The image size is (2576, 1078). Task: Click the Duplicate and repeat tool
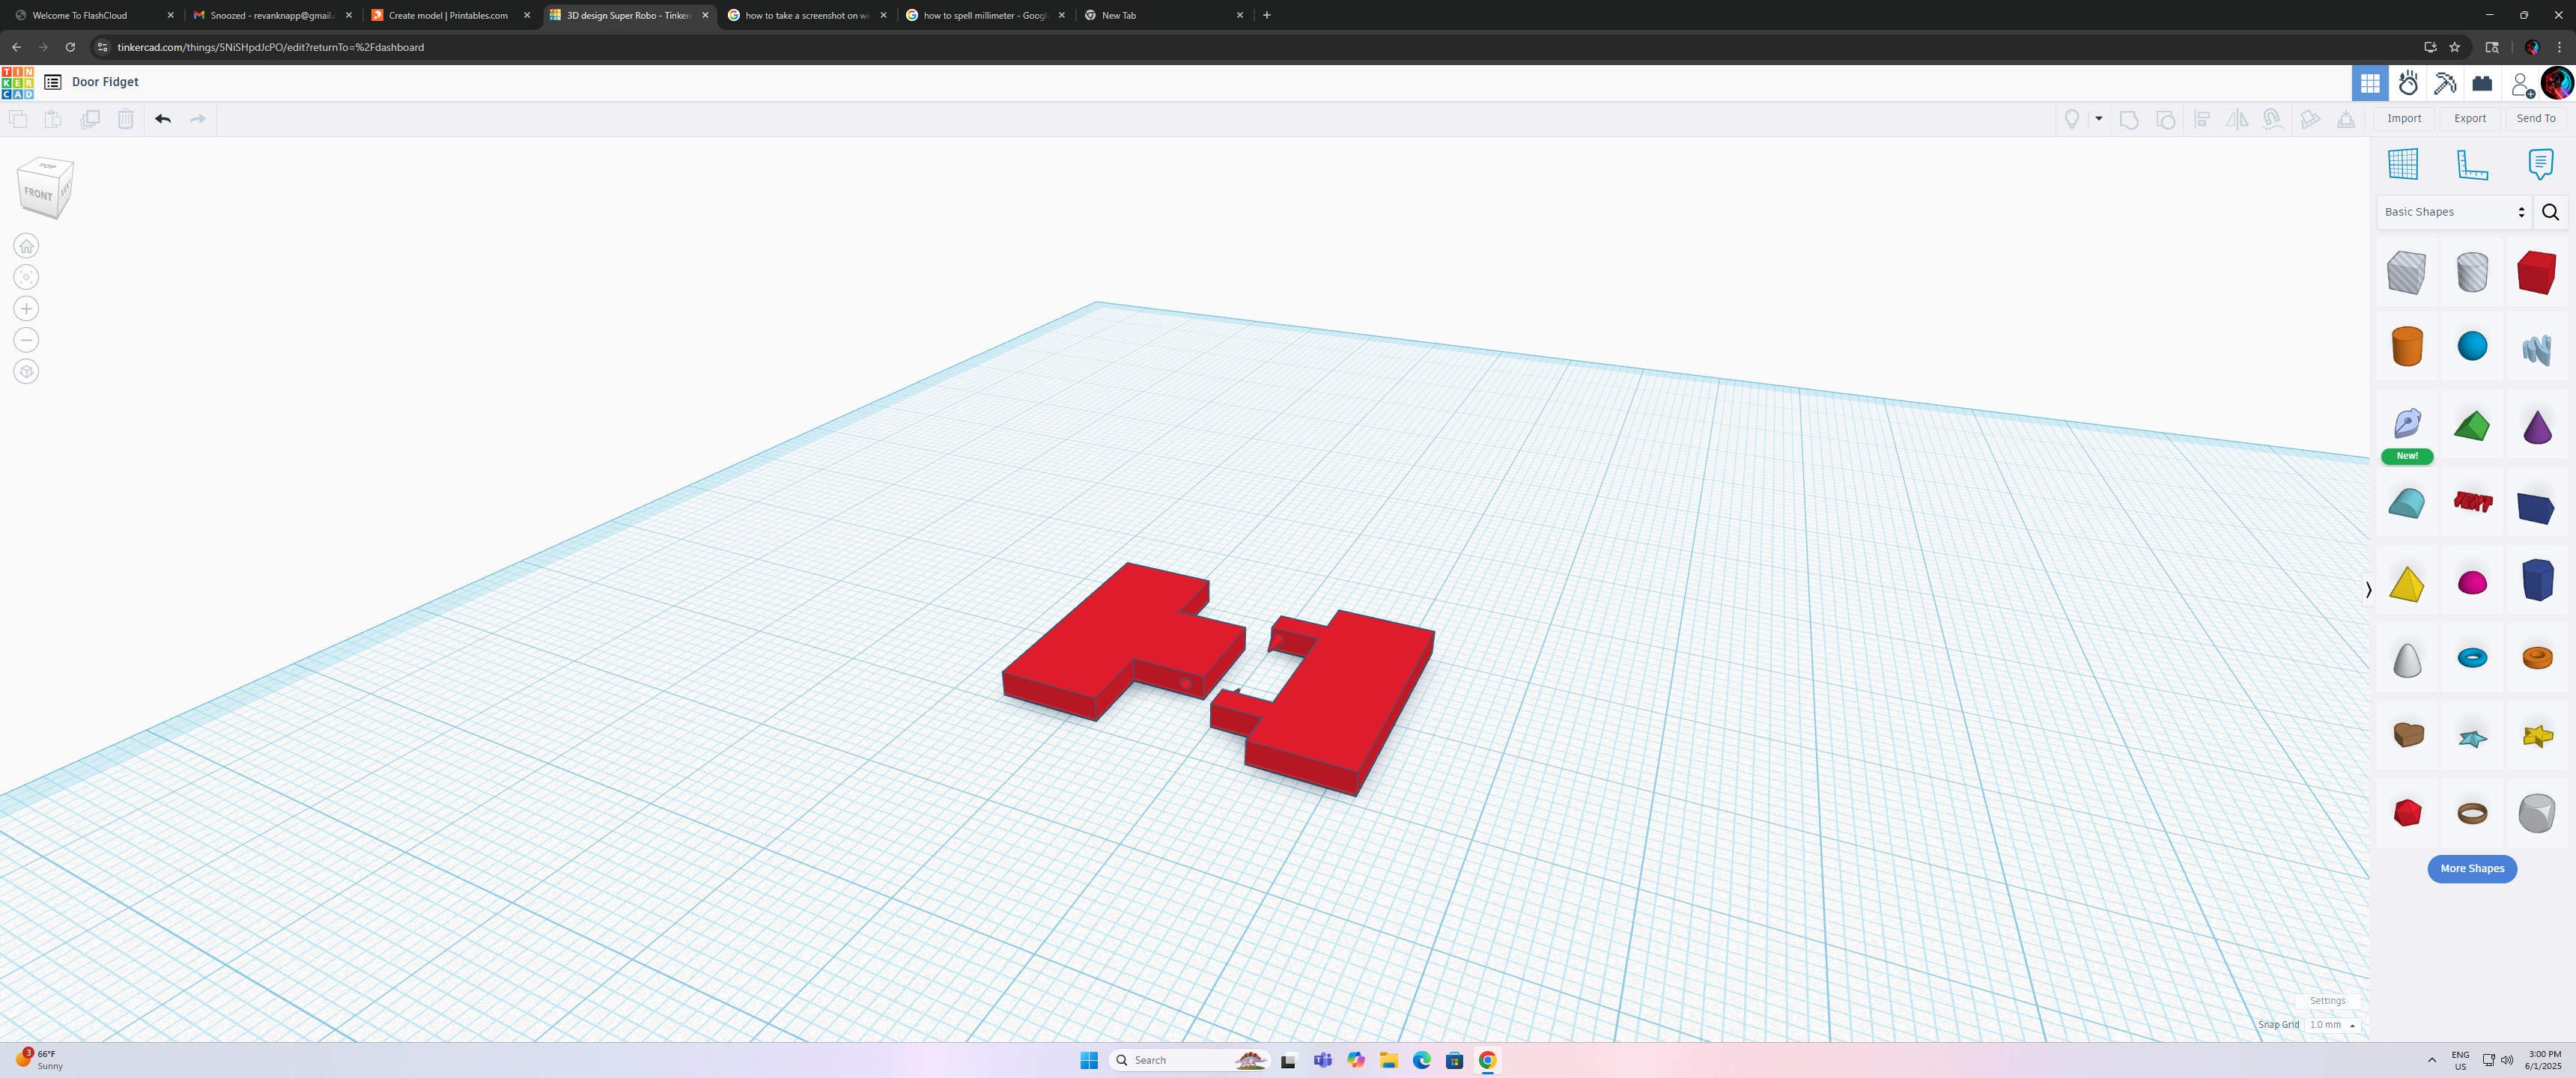point(90,119)
